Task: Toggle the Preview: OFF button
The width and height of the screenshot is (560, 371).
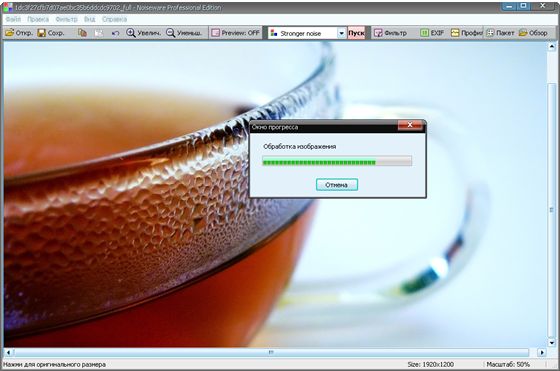Action: click(236, 33)
